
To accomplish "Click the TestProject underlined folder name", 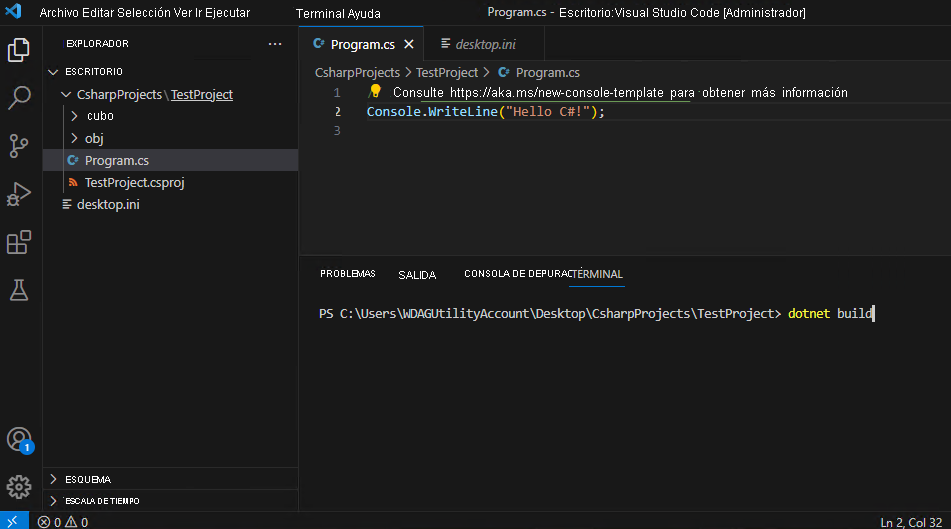I will 202,95.
